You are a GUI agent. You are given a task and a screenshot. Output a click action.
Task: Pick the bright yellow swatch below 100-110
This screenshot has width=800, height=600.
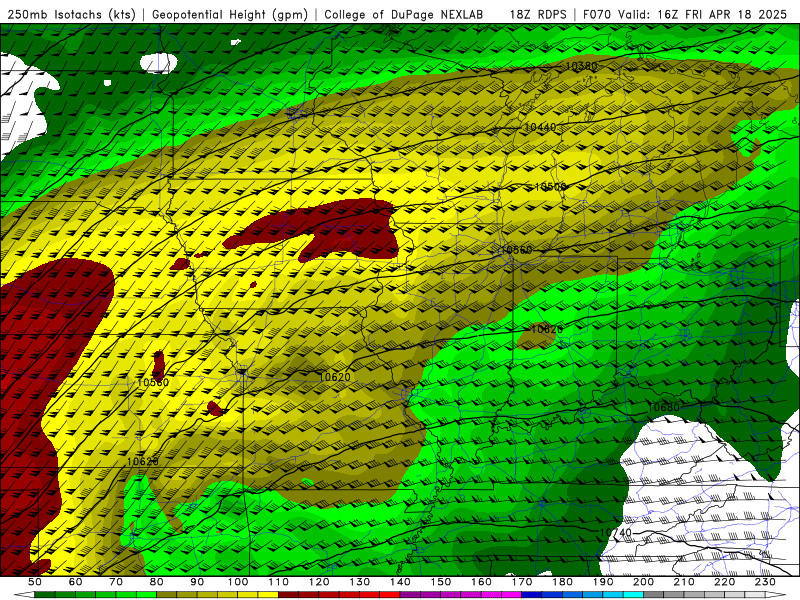click(268, 595)
